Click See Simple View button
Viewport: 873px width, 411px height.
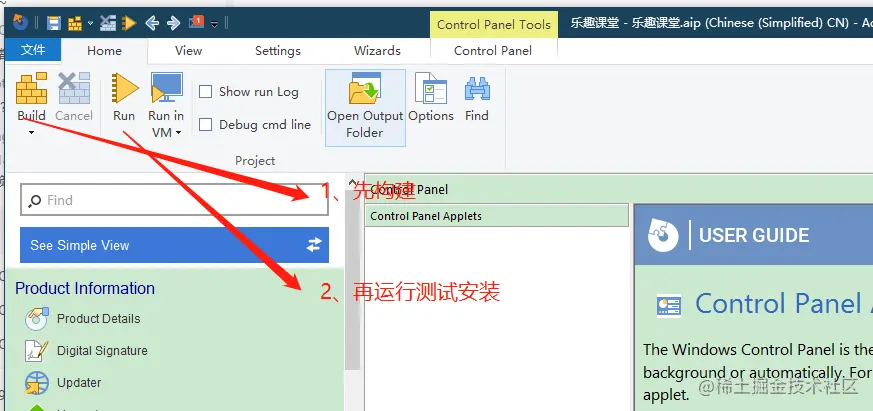[x=174, y=245]
